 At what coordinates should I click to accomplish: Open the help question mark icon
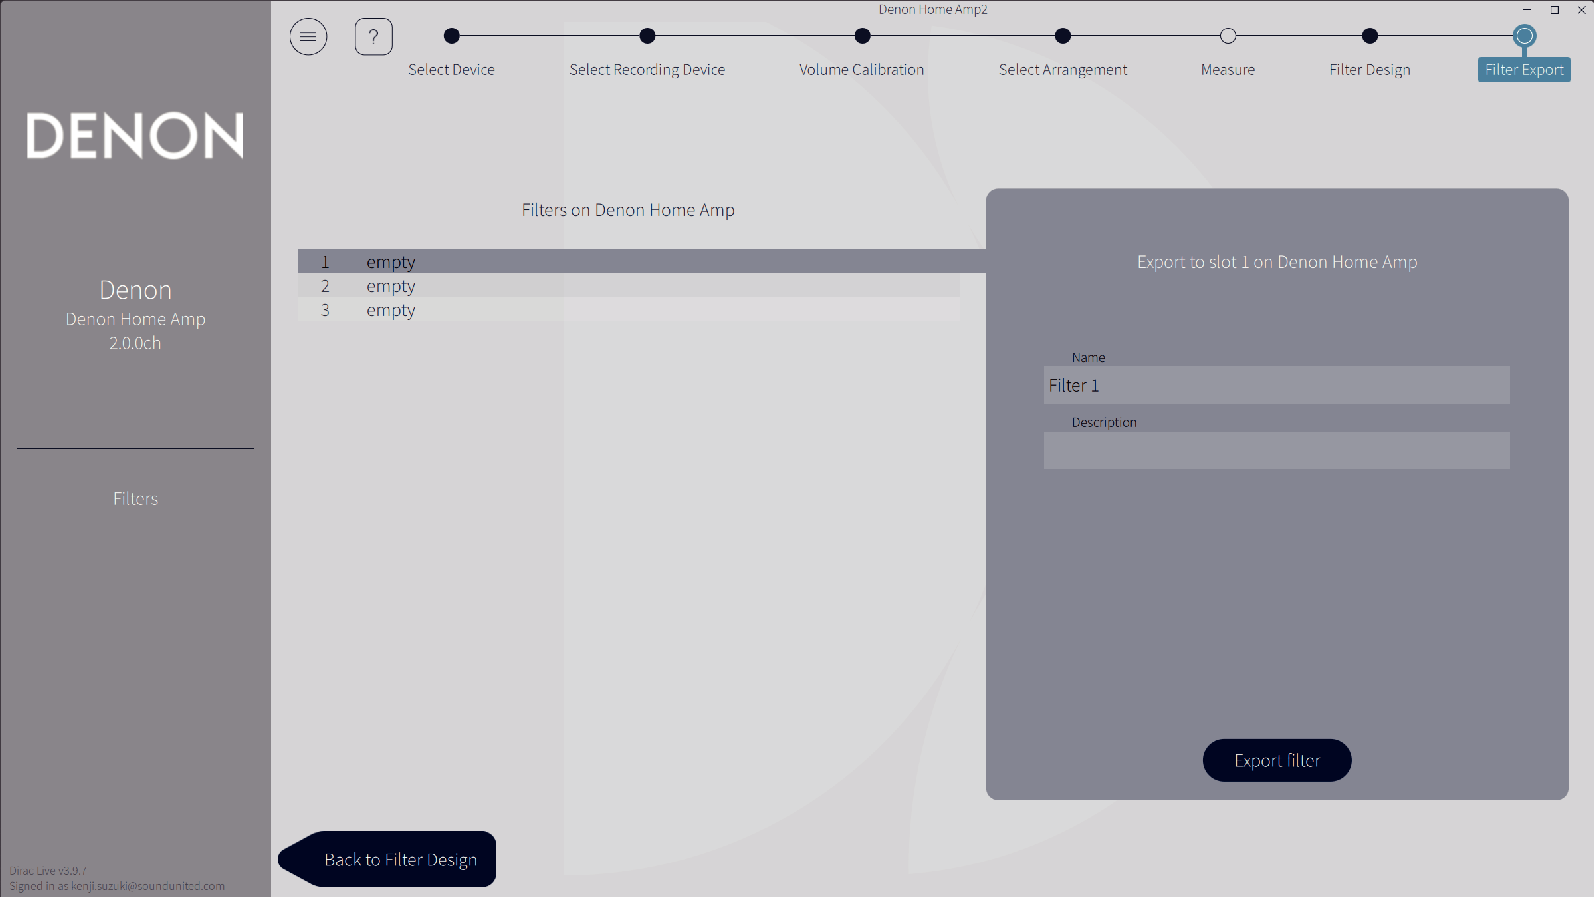(373, 37)
